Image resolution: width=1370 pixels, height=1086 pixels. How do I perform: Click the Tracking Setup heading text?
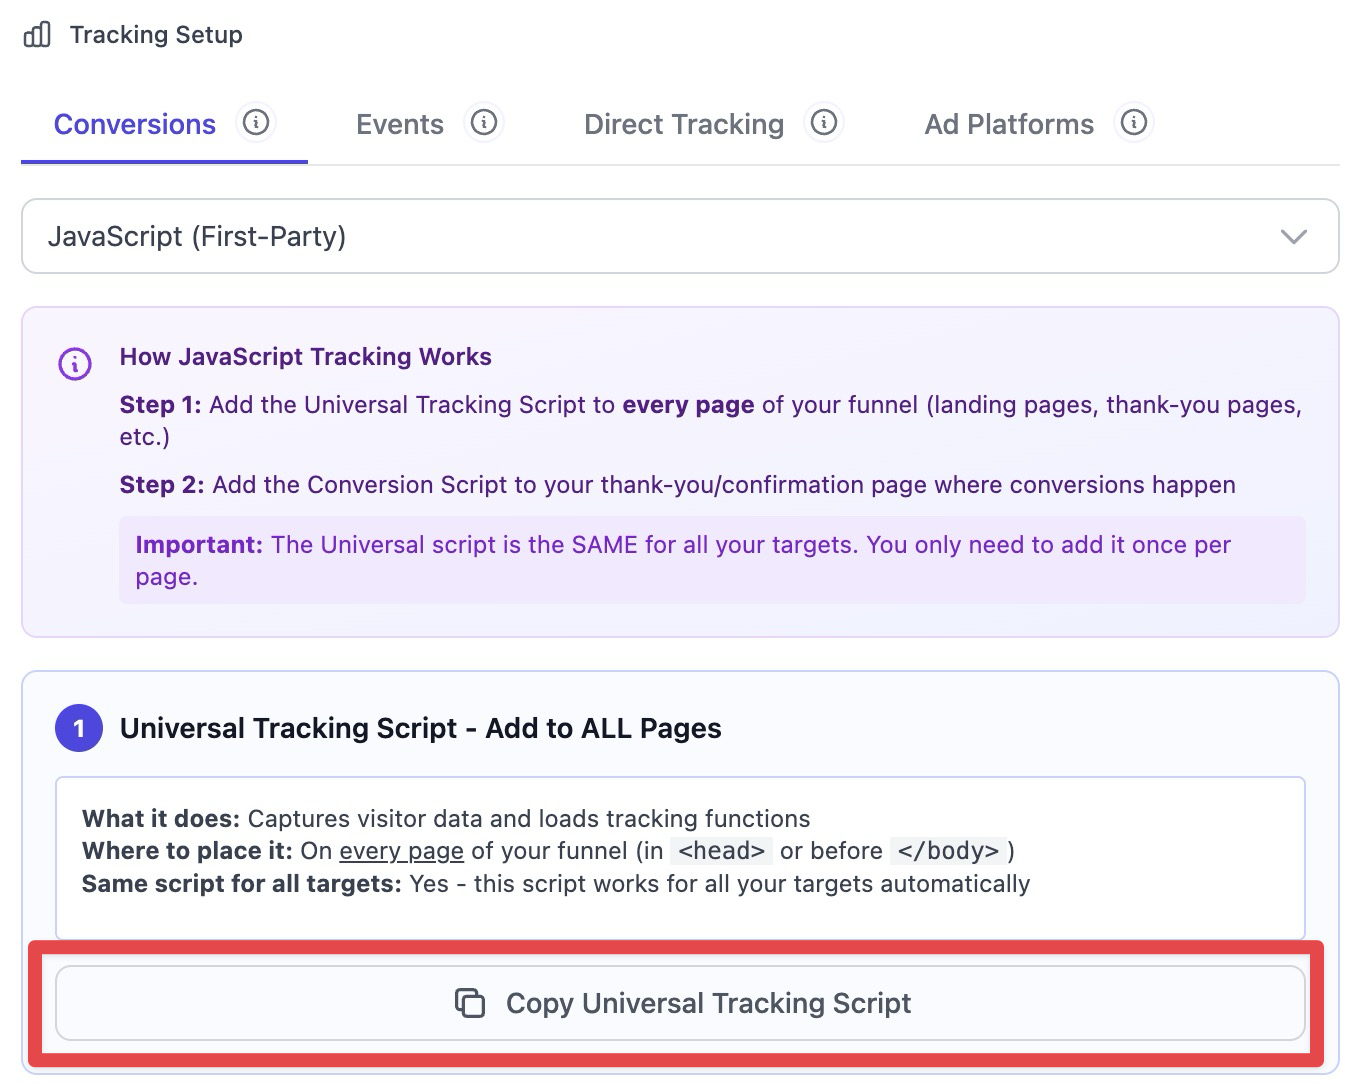coord(156,35)
